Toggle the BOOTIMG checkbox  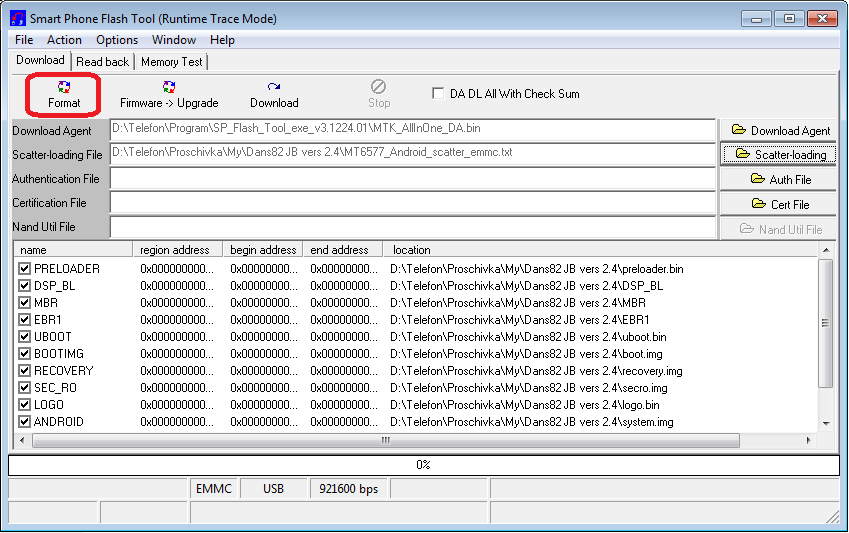[x=24, y=354]
